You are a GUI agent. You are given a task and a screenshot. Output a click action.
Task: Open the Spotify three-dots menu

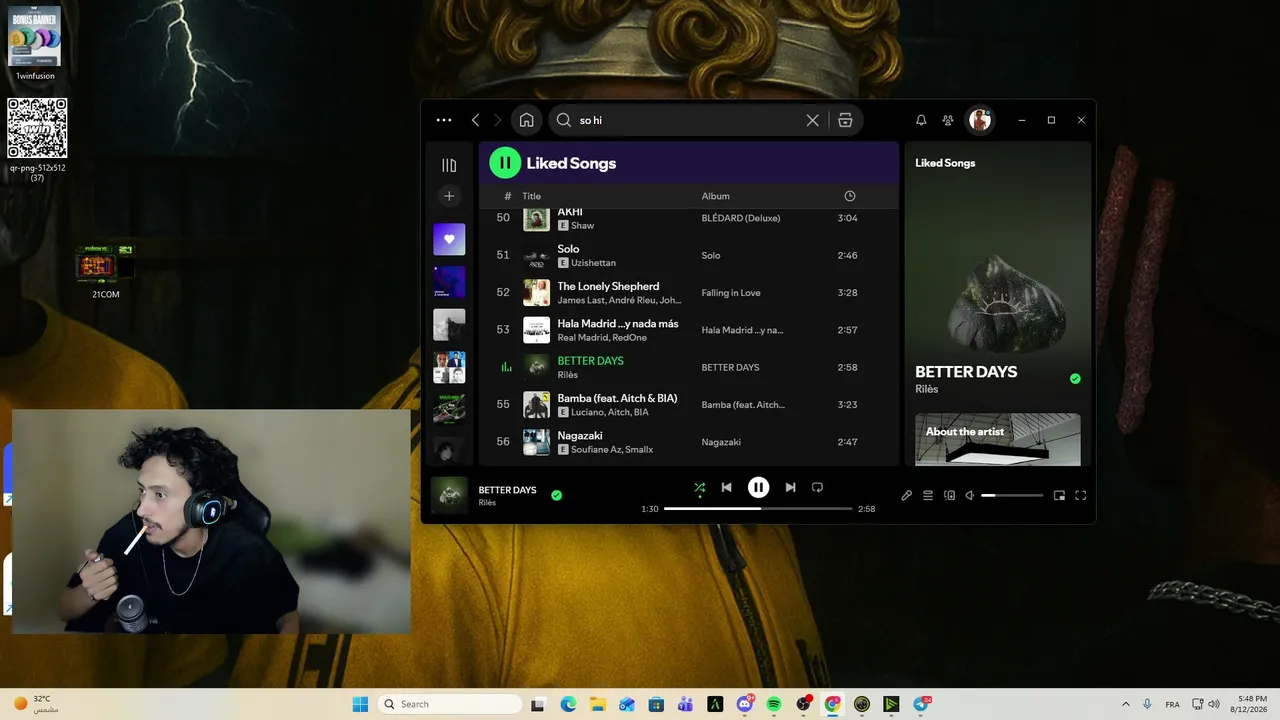click(444, 120)
